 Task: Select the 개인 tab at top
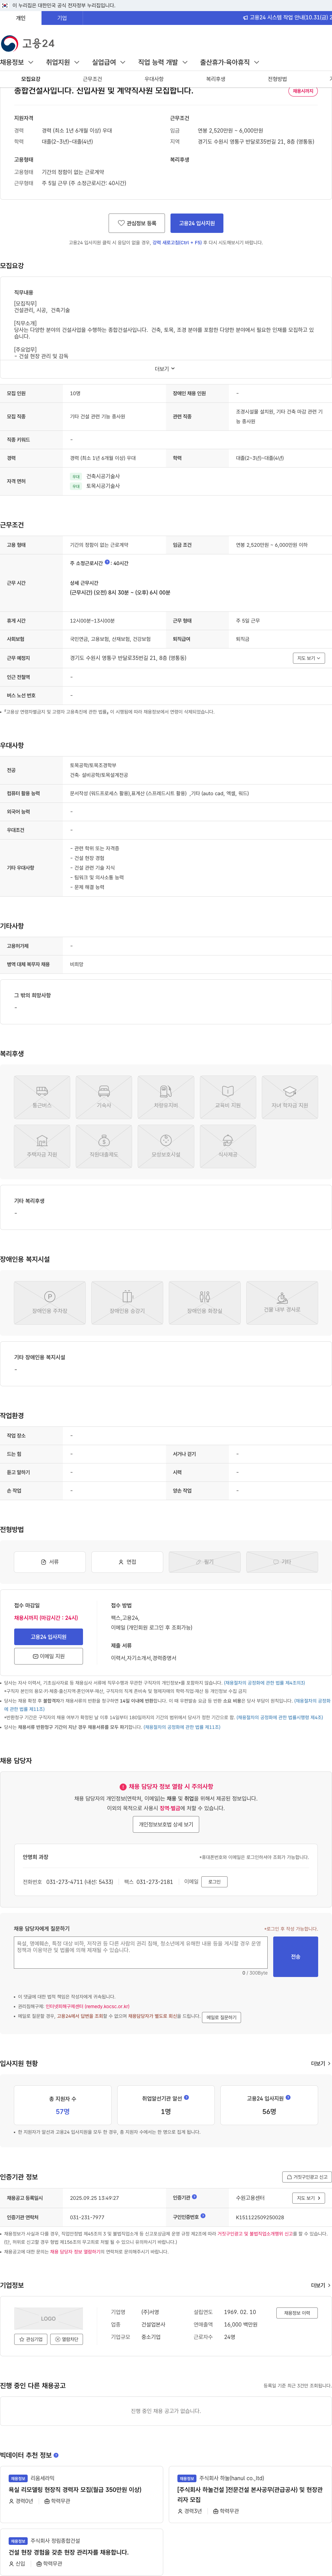pos(21,18)
